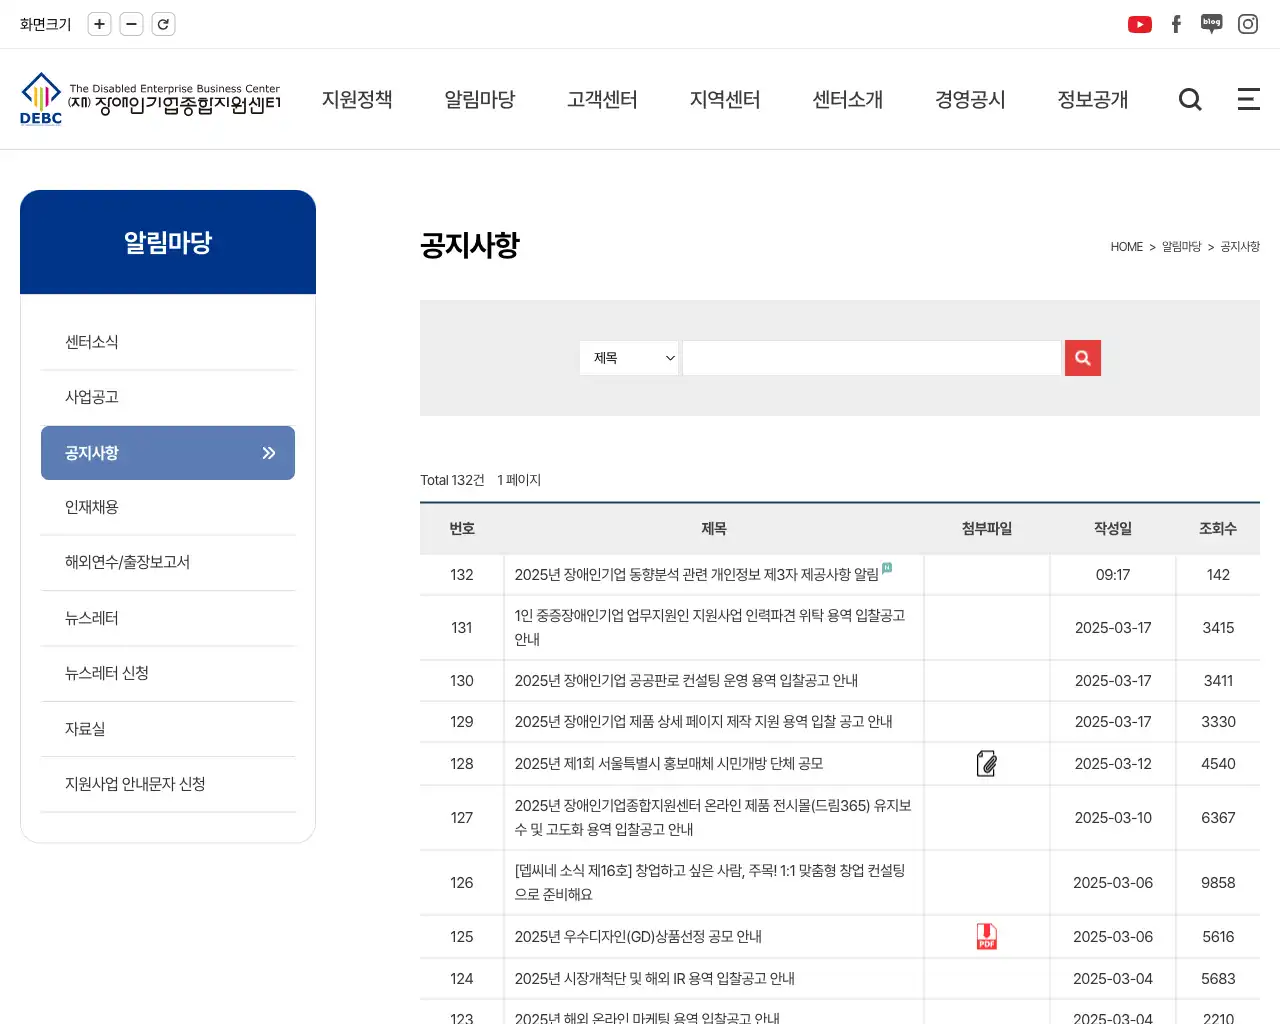
Task: Click the 09:17 timestamp cell
Action: point(1113,575)
